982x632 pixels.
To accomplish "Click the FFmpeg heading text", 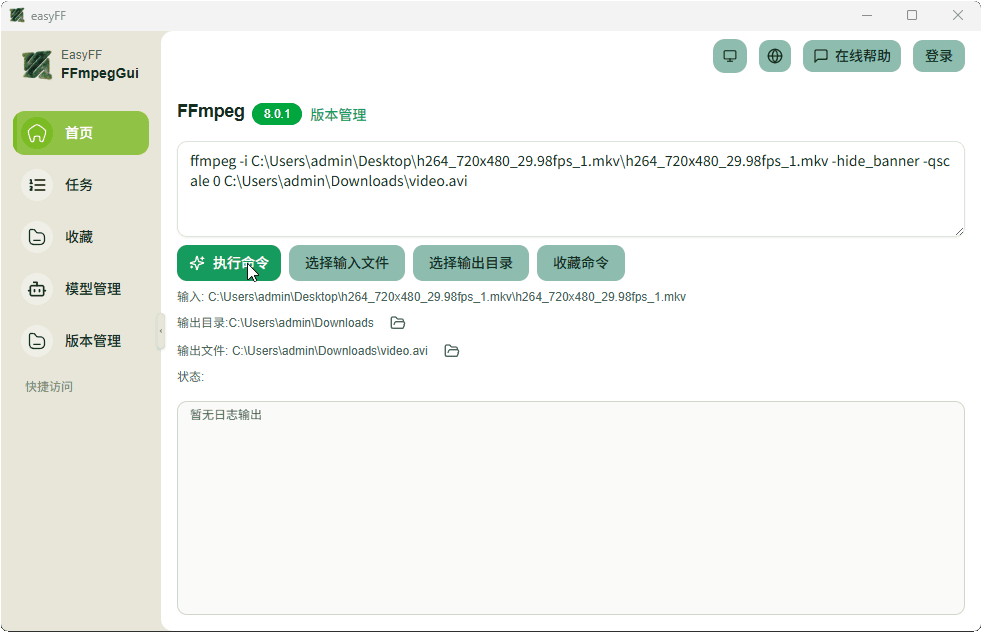I will click(x=211, y=111).
